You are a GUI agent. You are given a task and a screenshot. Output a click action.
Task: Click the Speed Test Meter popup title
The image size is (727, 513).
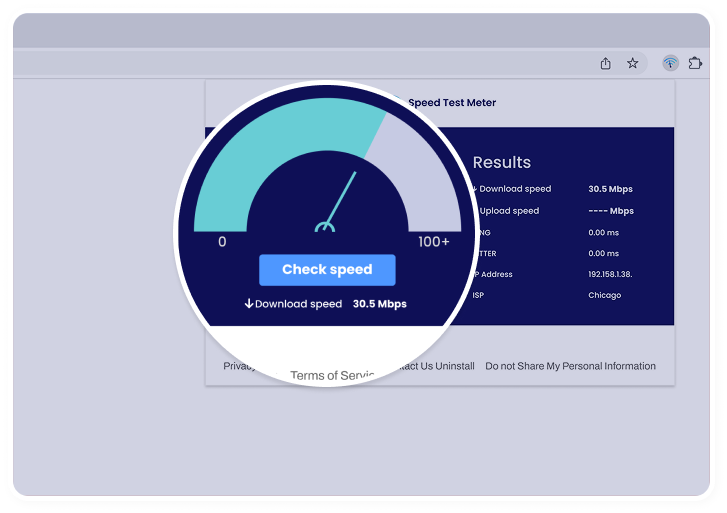click(x=452, y=103)
